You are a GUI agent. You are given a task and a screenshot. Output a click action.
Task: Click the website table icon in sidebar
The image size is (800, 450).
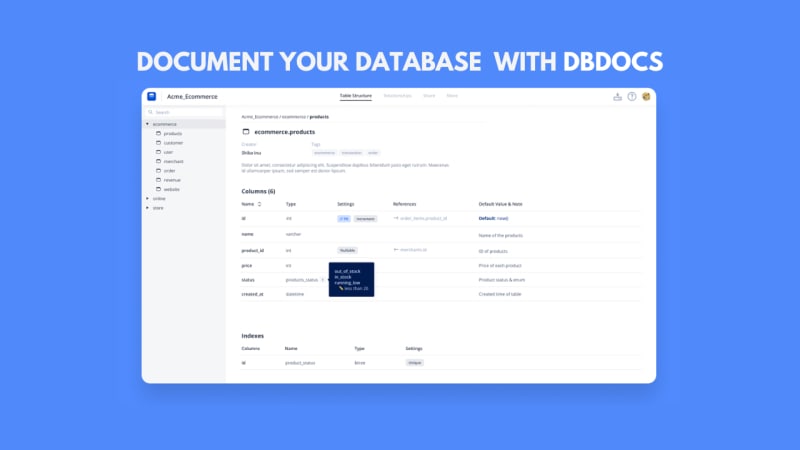click(x=158, y=189)
